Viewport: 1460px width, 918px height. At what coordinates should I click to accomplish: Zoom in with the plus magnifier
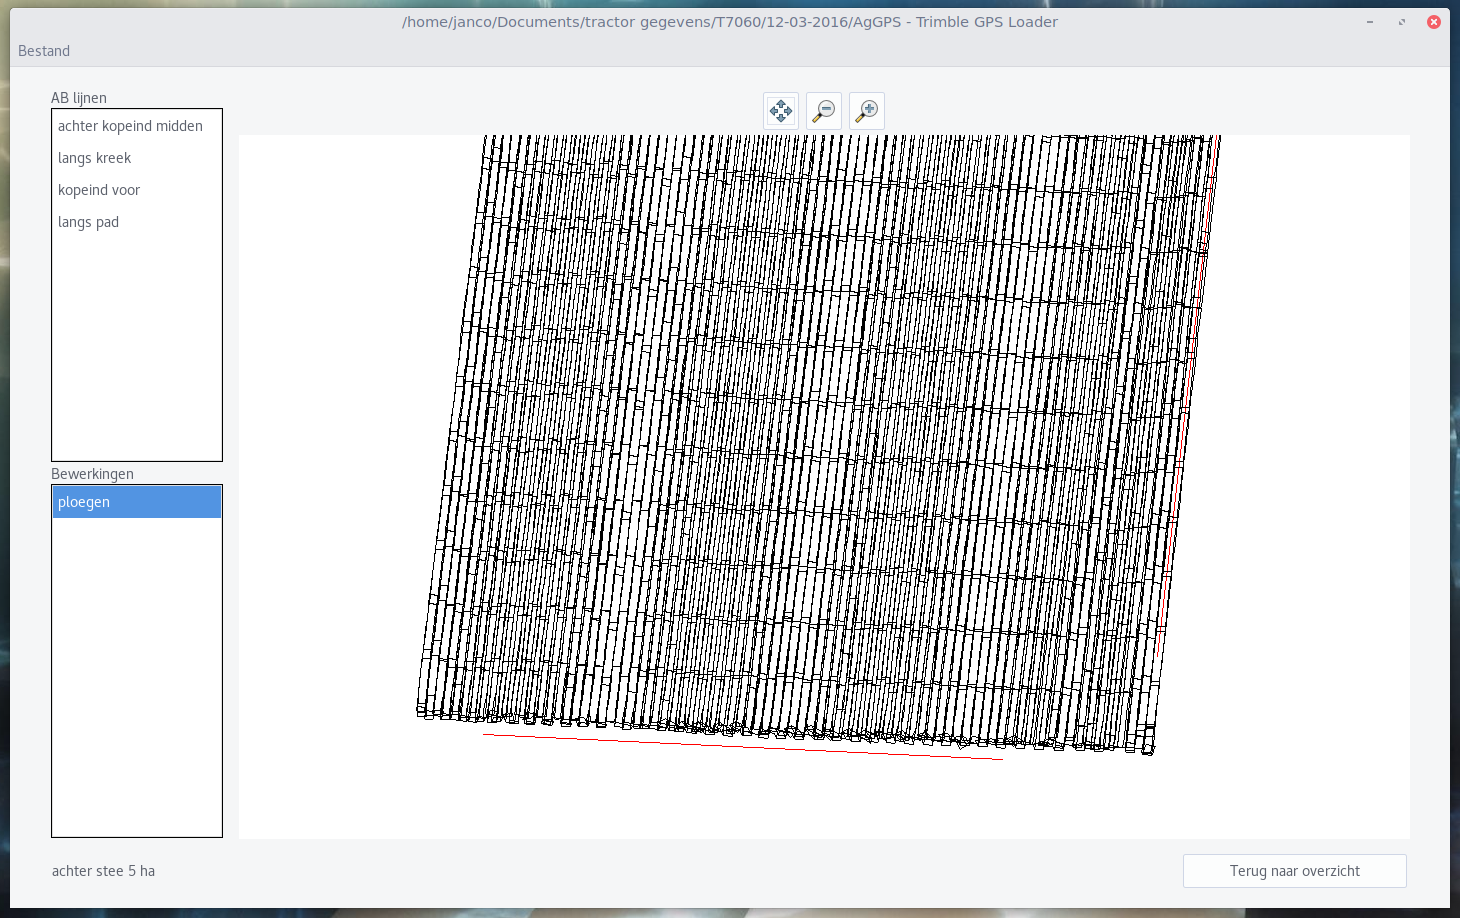[867, 111]
